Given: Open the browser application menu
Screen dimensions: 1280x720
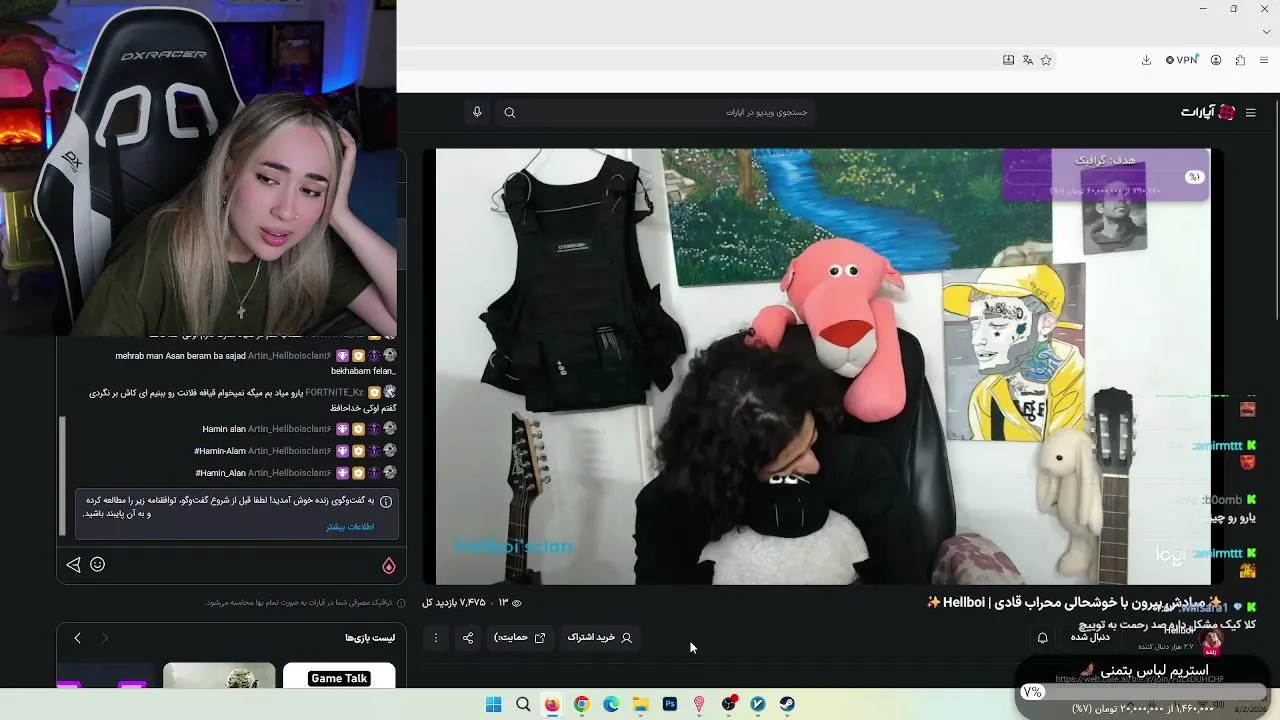Looking at the screenshot, I should tap(1264, 60).
